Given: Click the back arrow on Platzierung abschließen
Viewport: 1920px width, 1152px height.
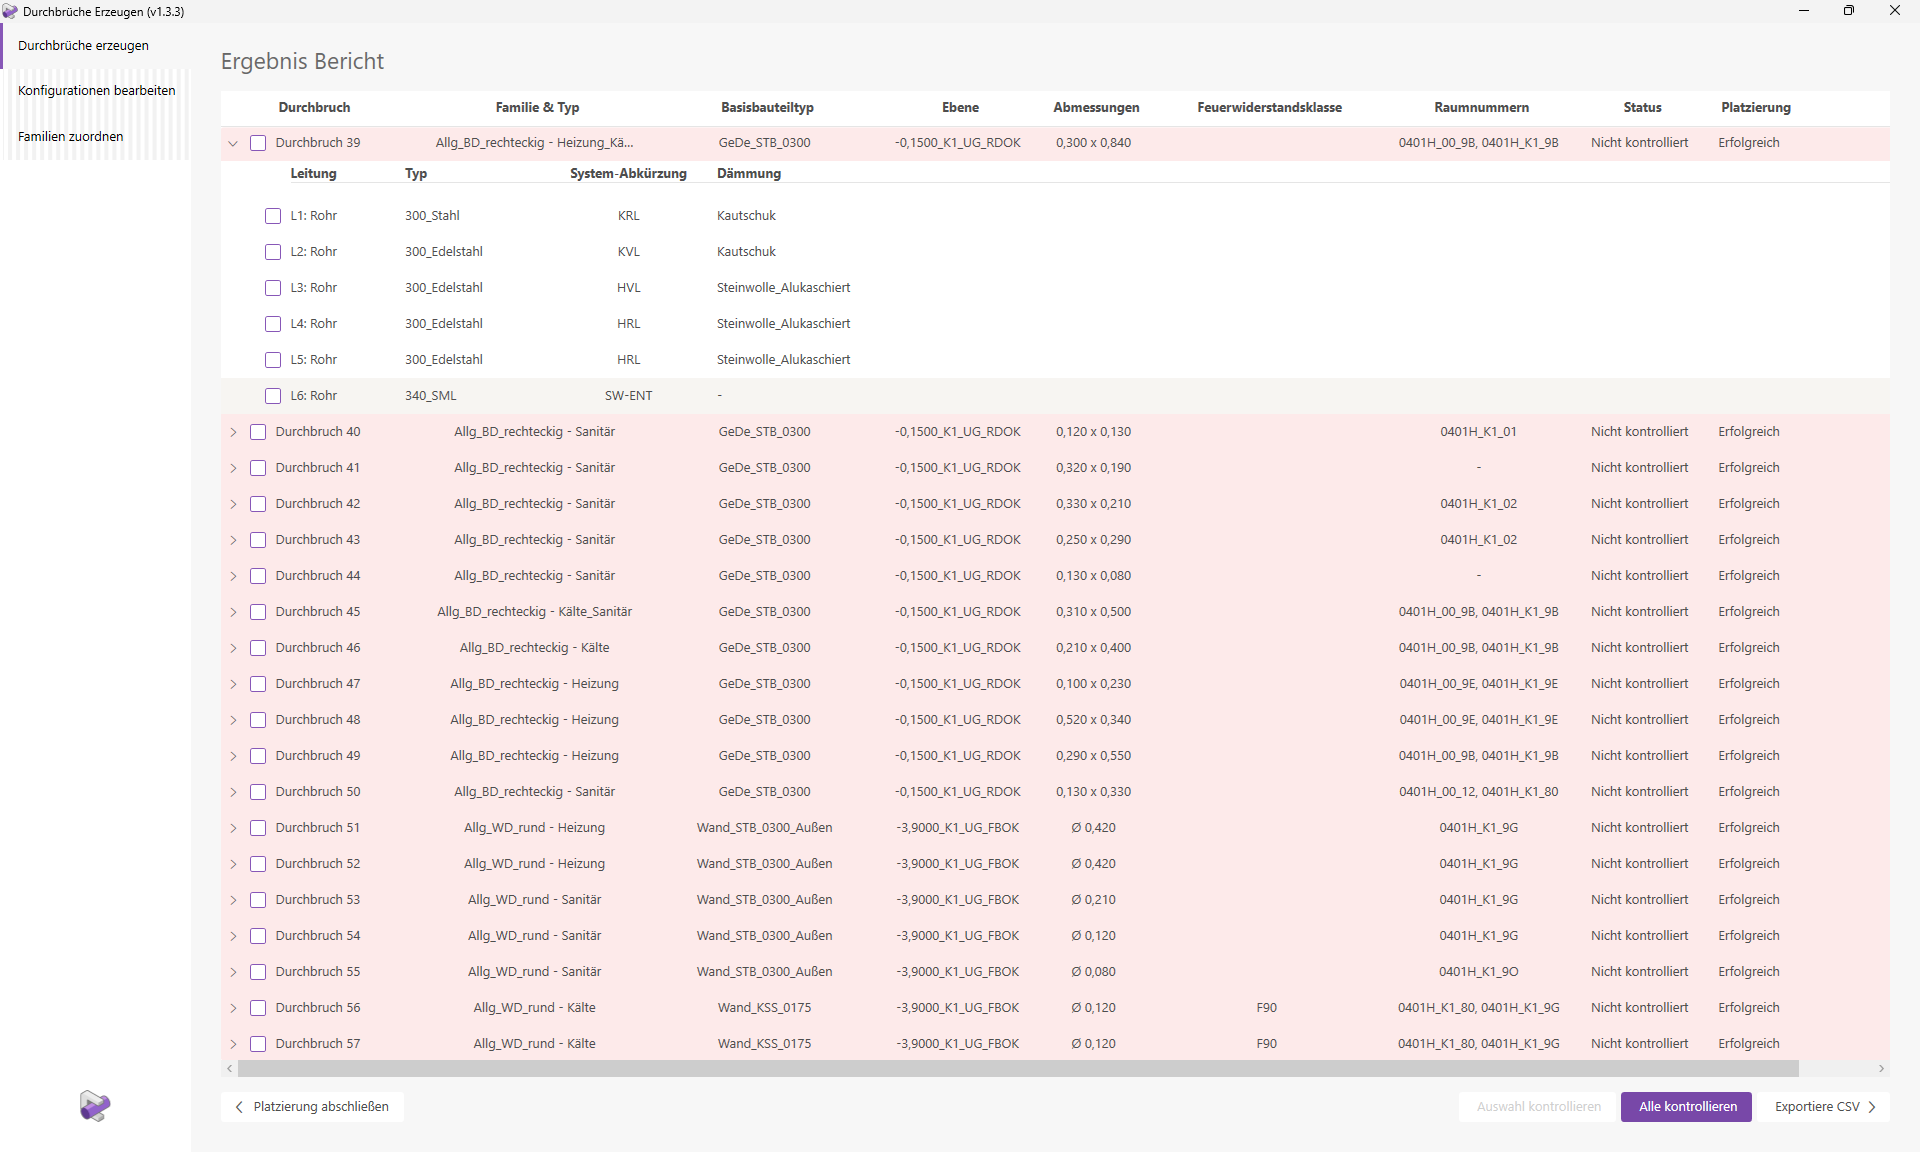Looking at the screenshot, I should (239, 1107).
